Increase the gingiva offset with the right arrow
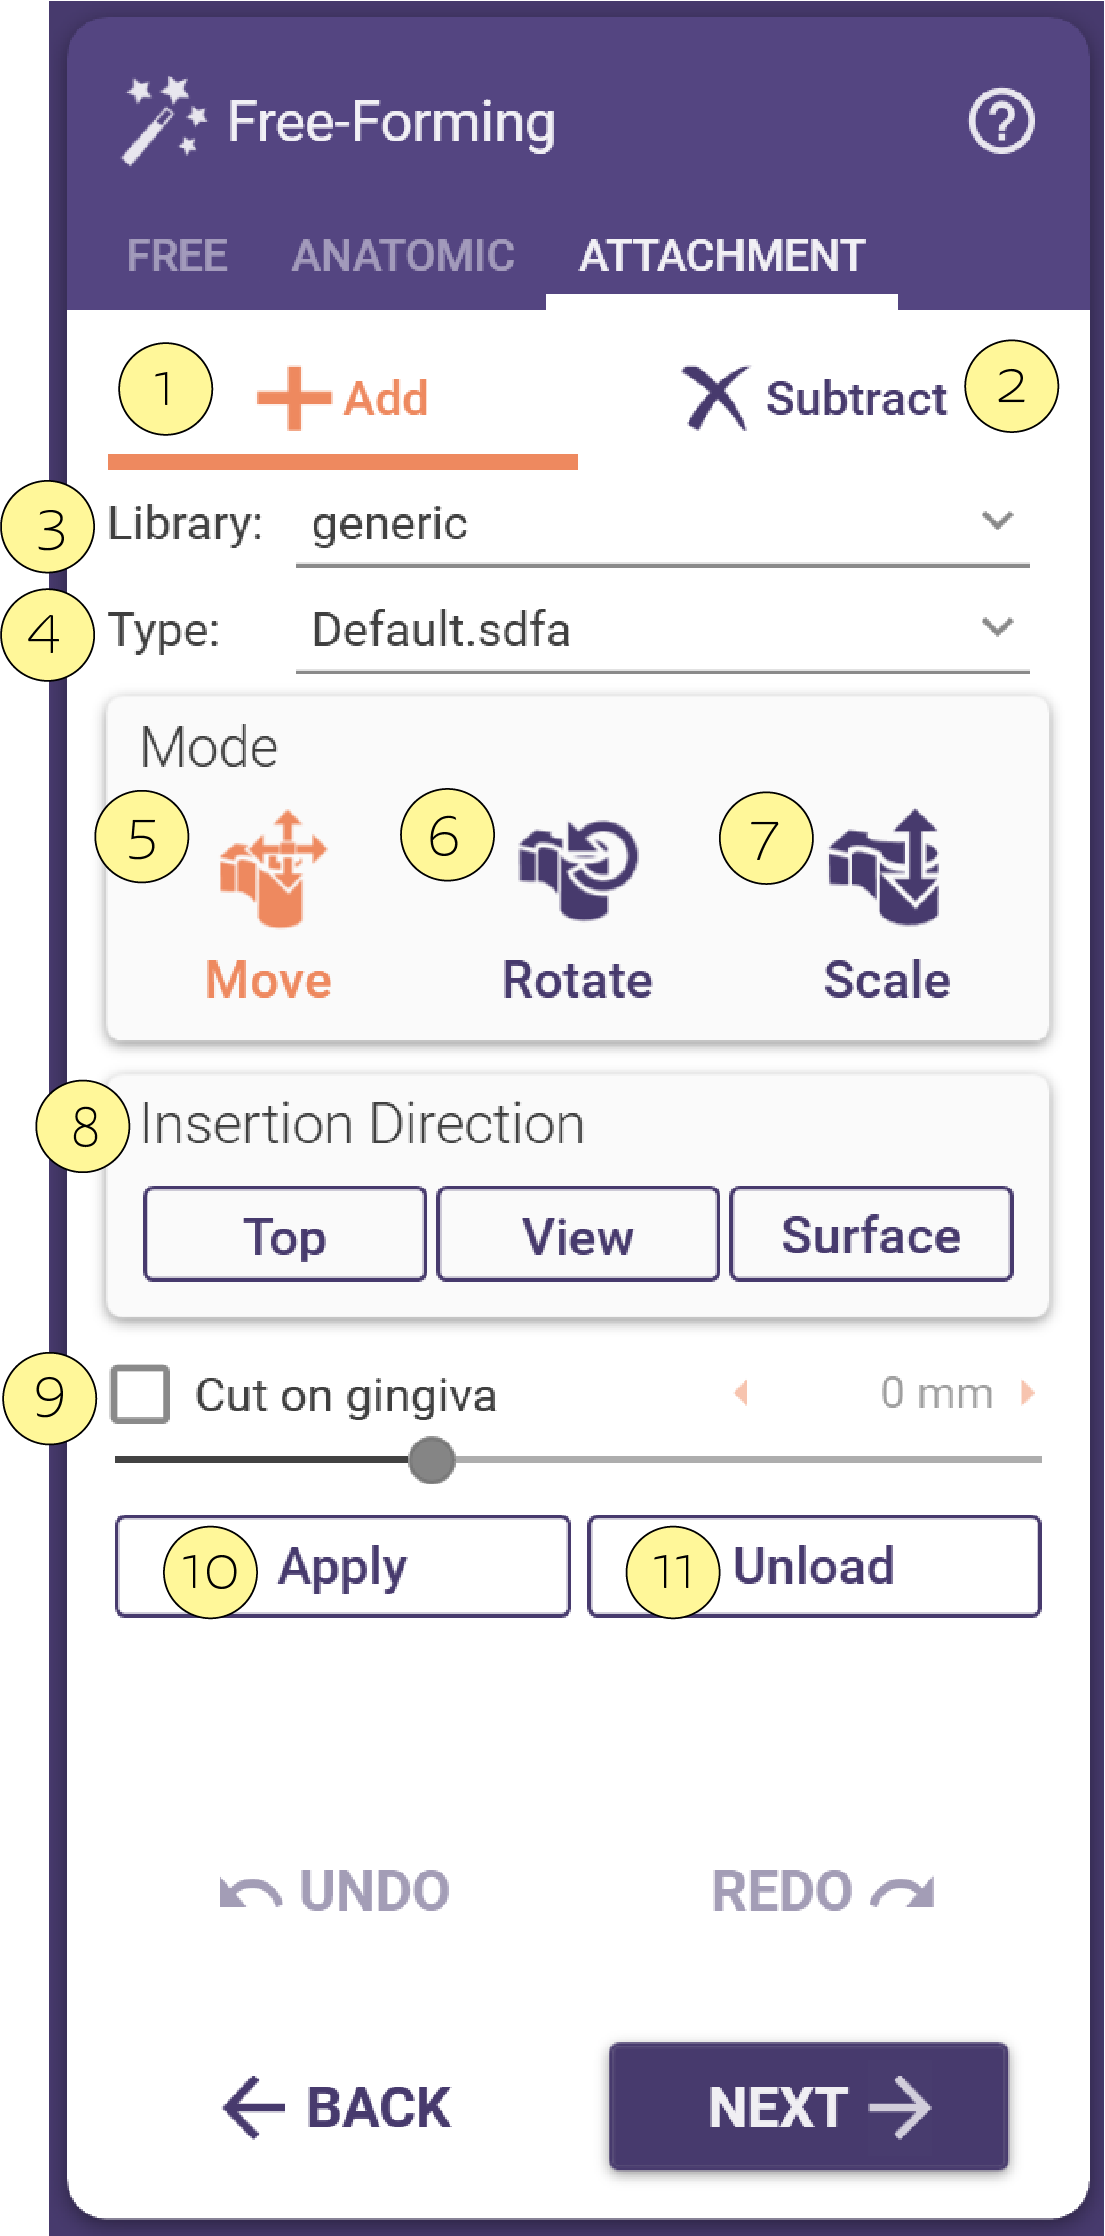Viewport: 1105px width, 2236px height. click(x=1027, y=1393)
